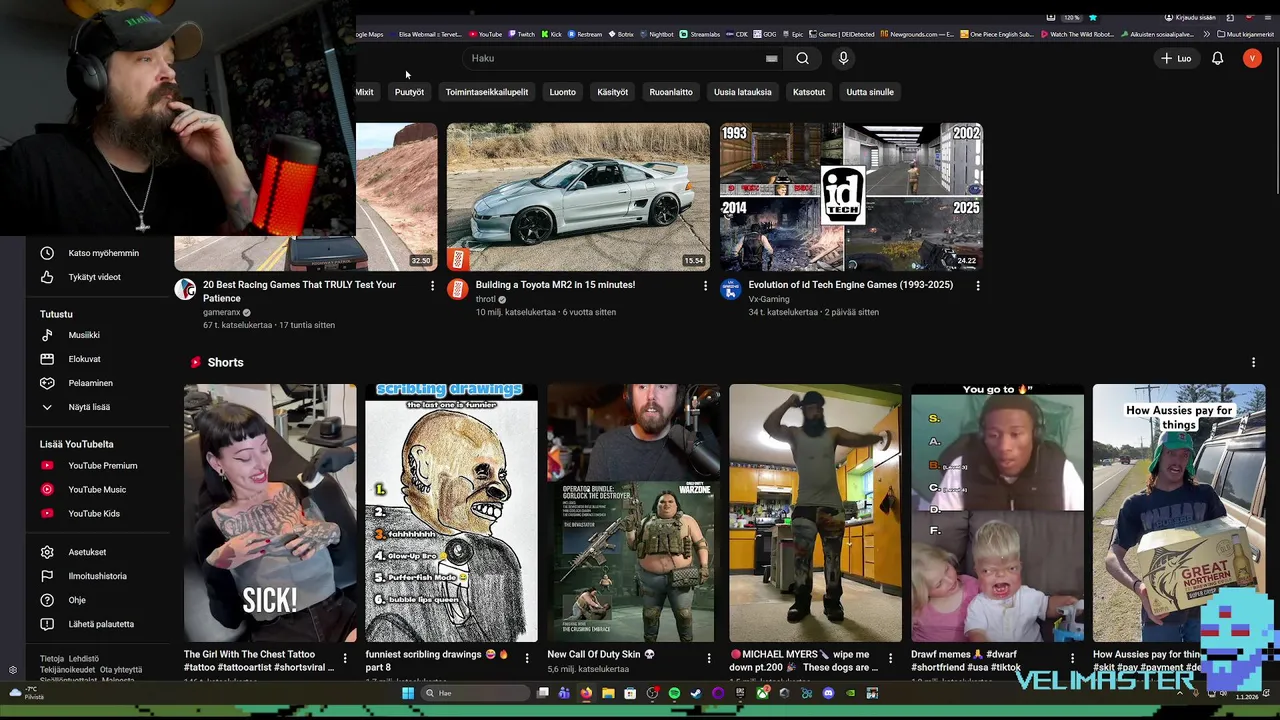Click the browser 120% zoom indicator
Image resolution: width=1280 pixels, height=720 pixels.
tap(1071, 18)
